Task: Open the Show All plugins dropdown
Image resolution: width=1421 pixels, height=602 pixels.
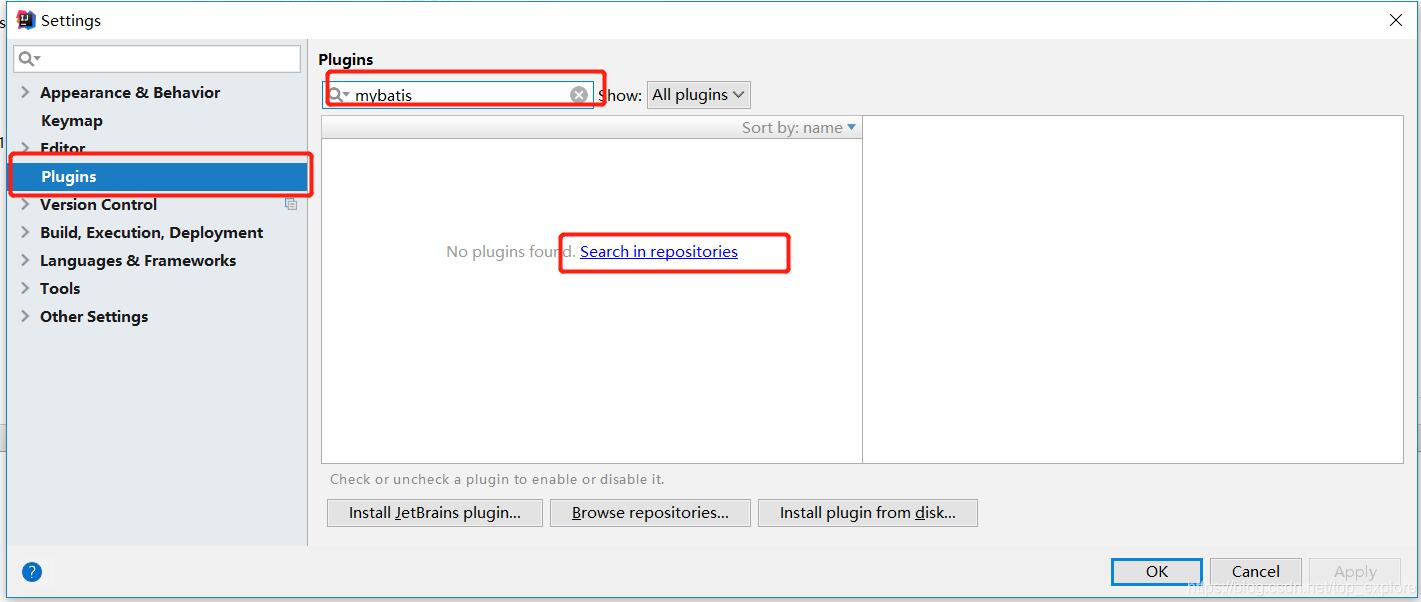Action: coord(698,95)
